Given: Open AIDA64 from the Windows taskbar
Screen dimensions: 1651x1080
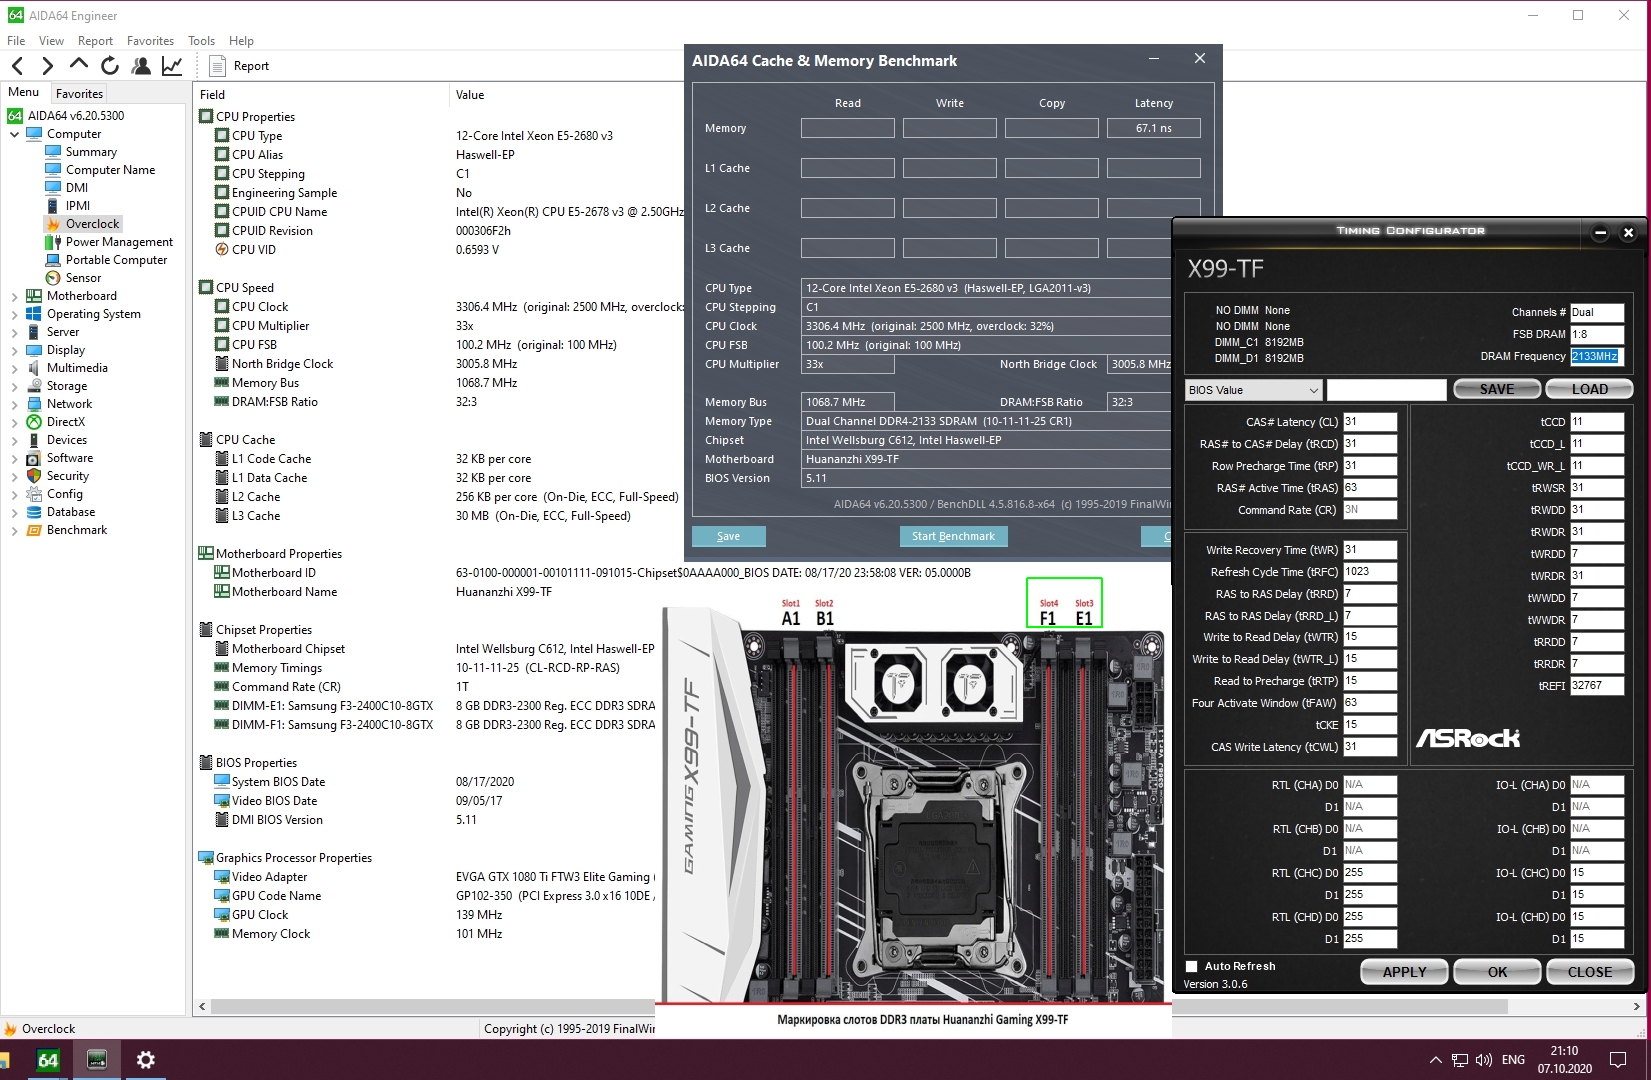Looking at the screenshot, I should [48, 1060].
